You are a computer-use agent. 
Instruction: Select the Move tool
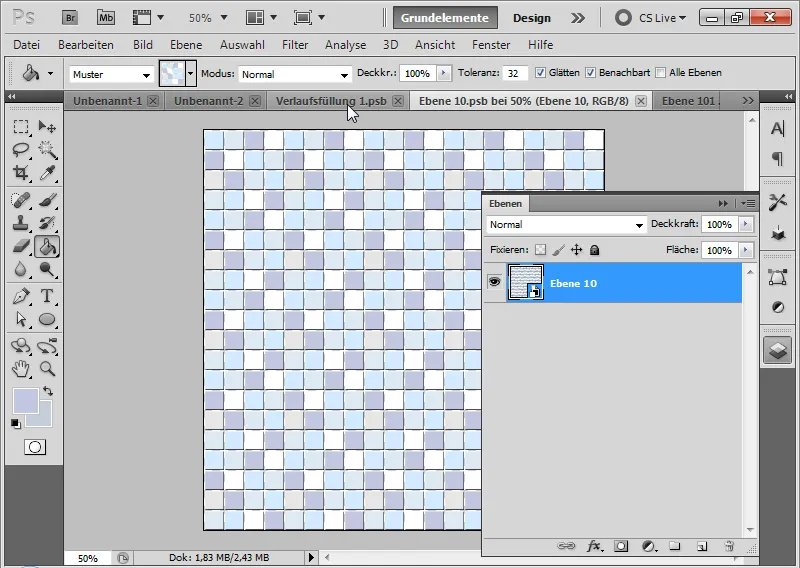[47, 126]
